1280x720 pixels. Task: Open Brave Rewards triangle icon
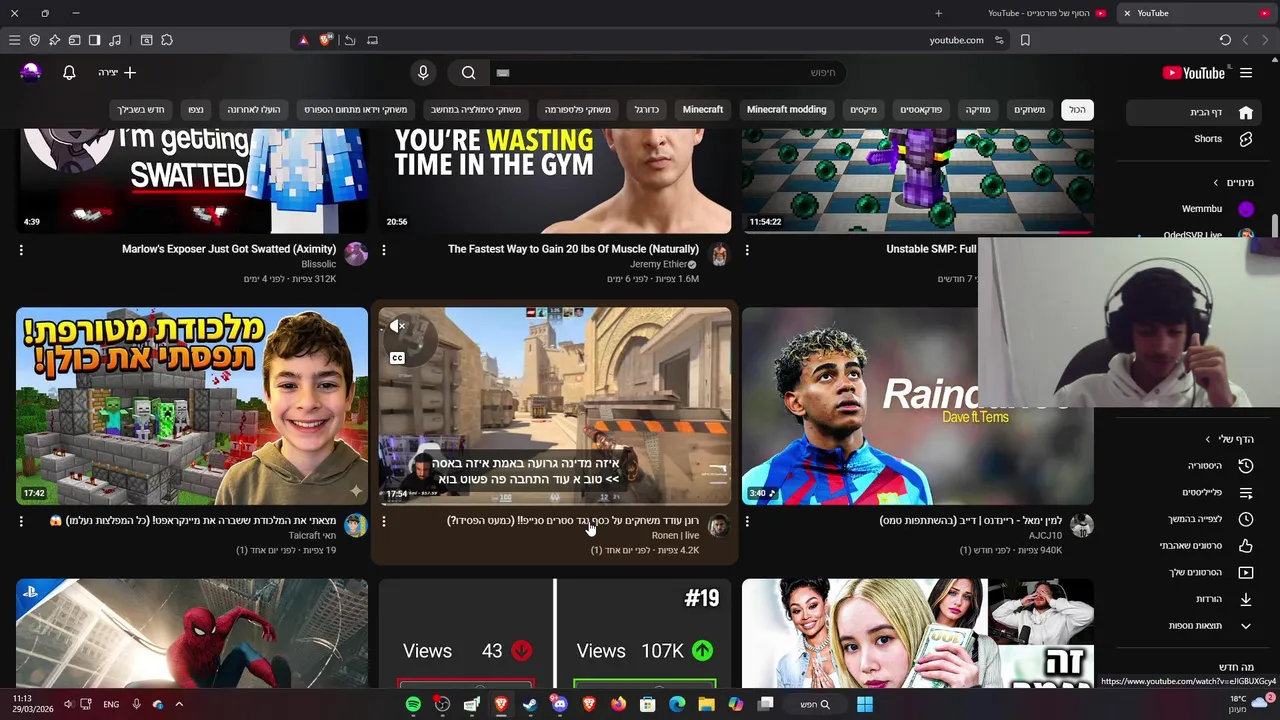303,40
